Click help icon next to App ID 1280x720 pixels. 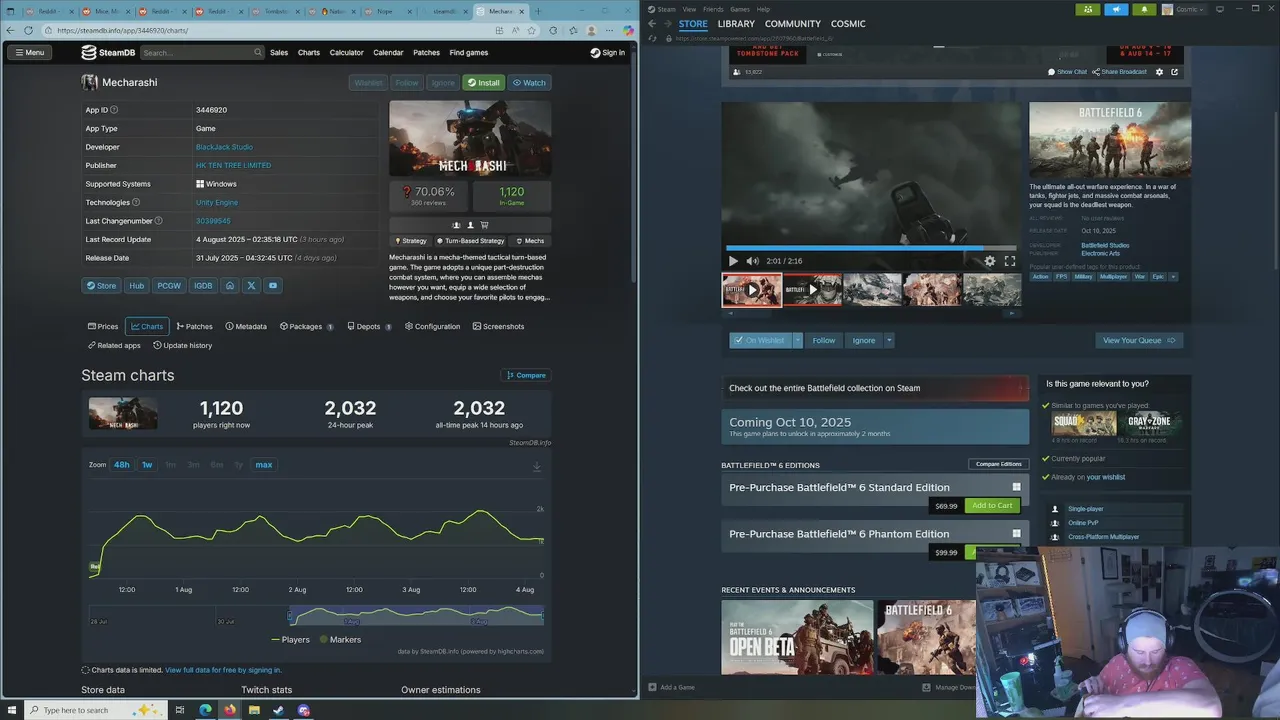[x=114, y=110]
